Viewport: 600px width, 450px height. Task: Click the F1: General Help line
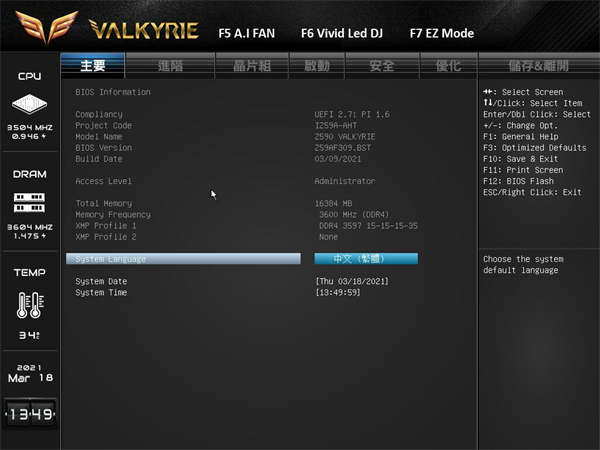coord(520,137)
